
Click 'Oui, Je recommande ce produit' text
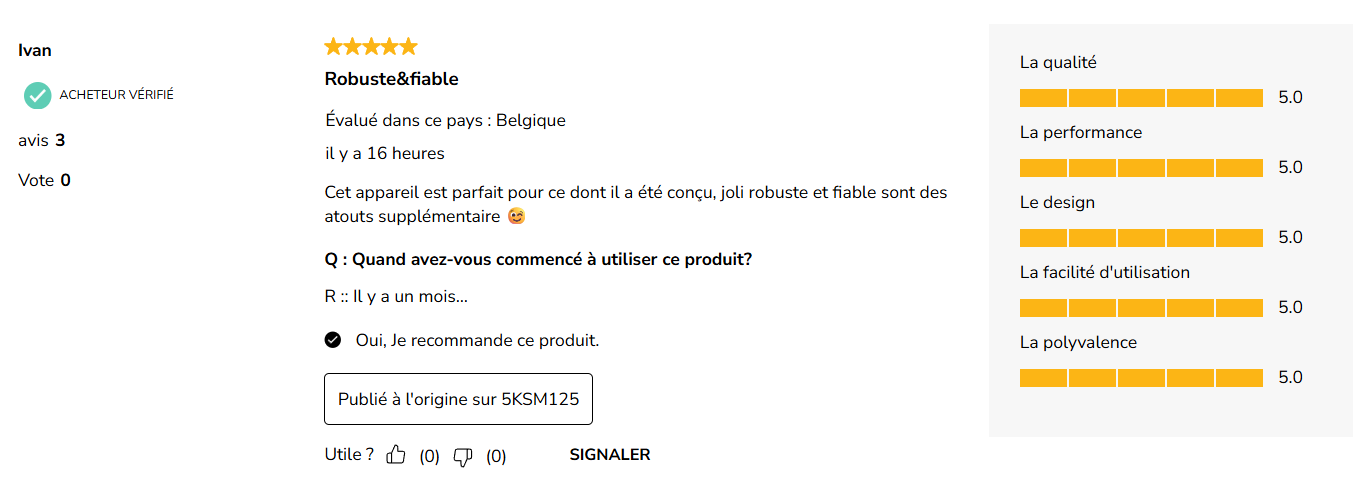coord(477,340)
